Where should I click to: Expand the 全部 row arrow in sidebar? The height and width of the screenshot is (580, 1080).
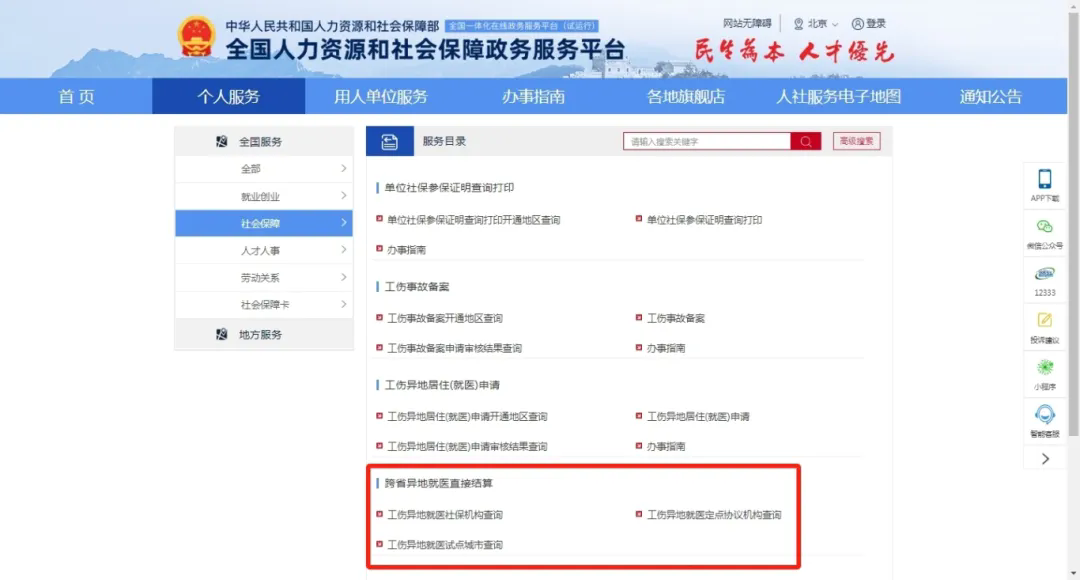(x=343, y=169)
